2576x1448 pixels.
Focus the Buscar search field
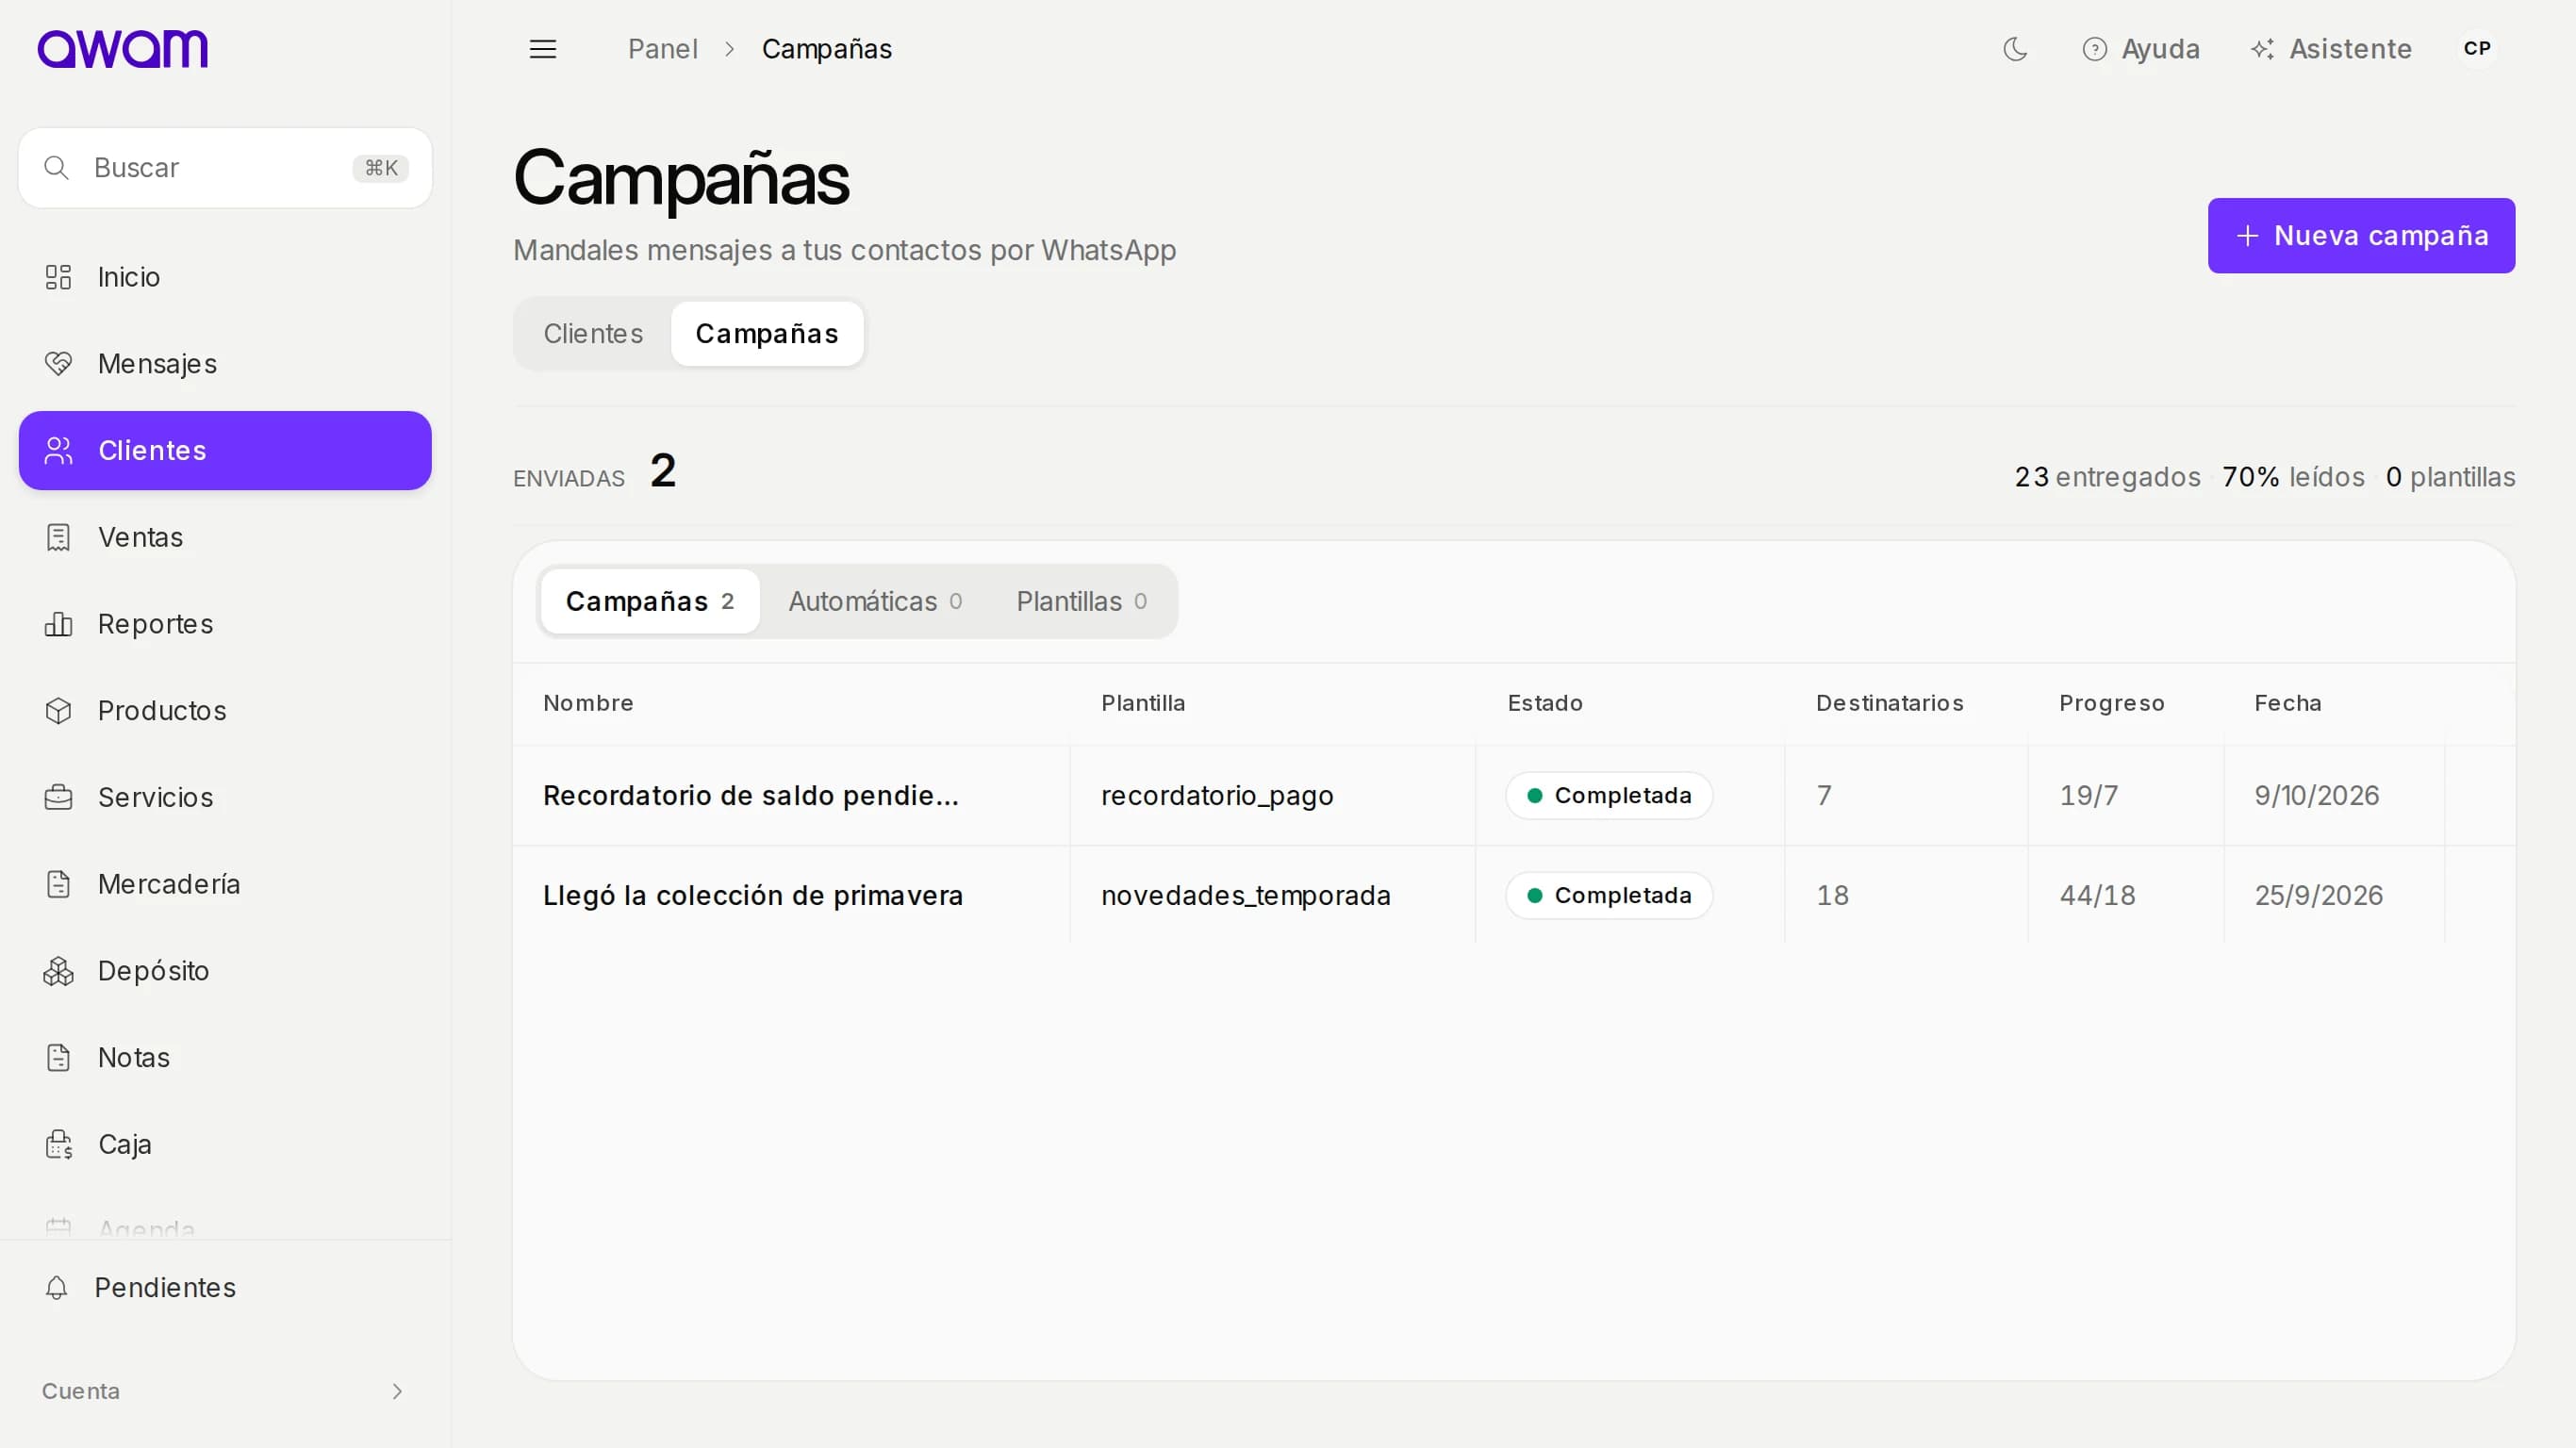(x=225, y=168)
